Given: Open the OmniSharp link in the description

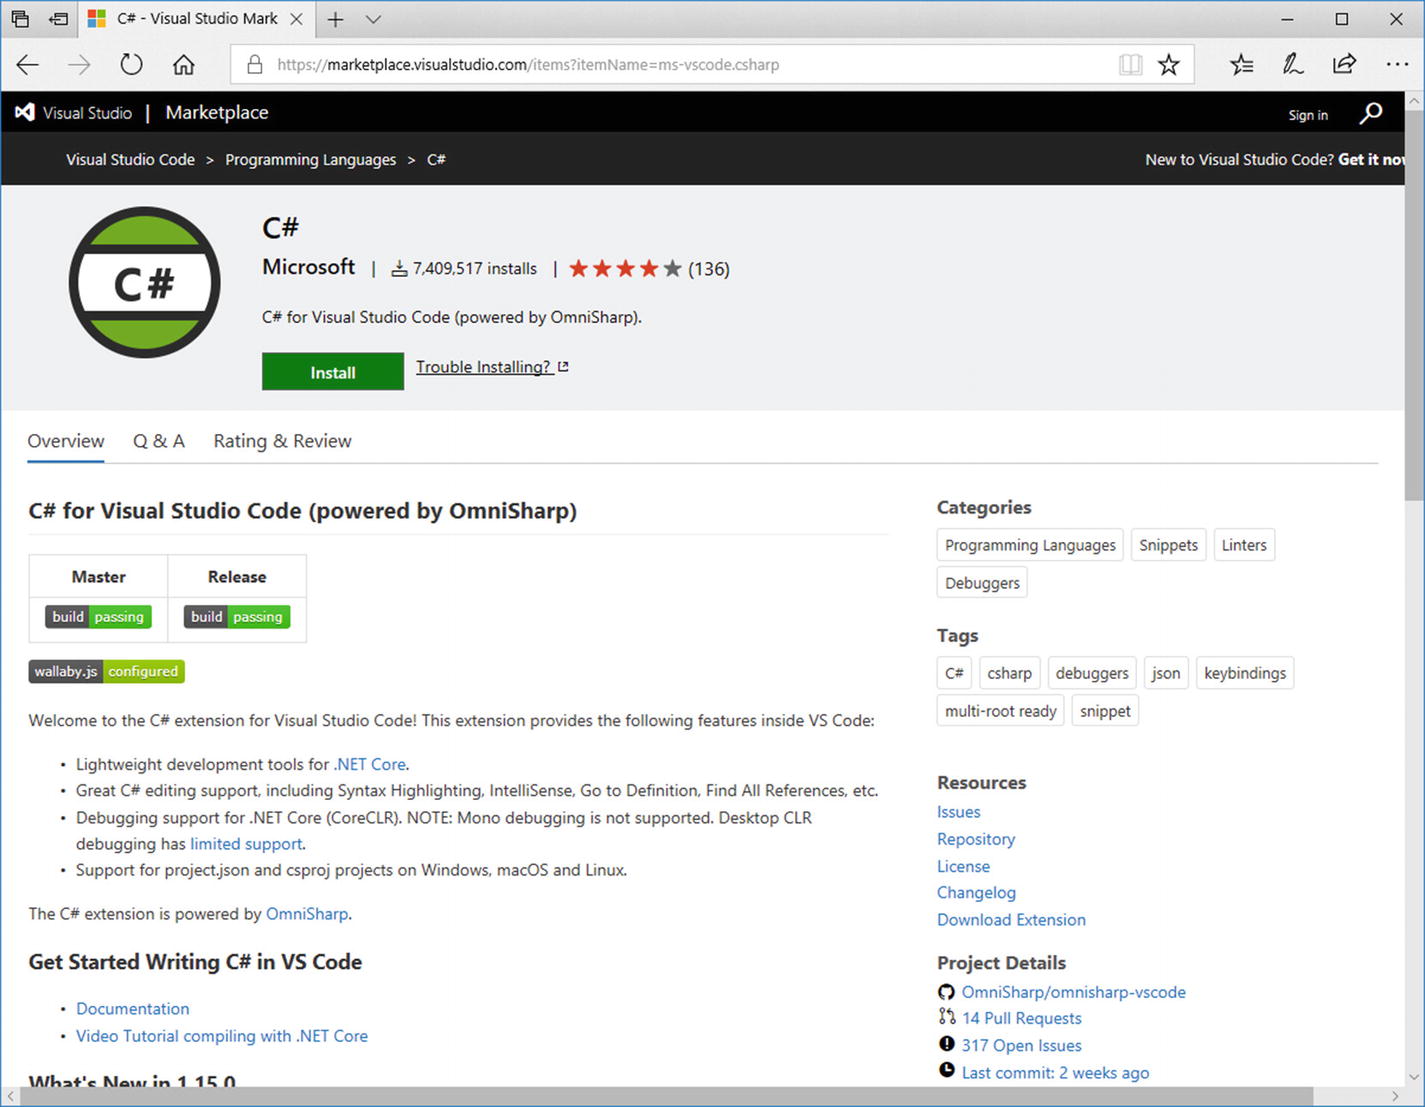Looking at the screenshot, I should coord(307,914).
